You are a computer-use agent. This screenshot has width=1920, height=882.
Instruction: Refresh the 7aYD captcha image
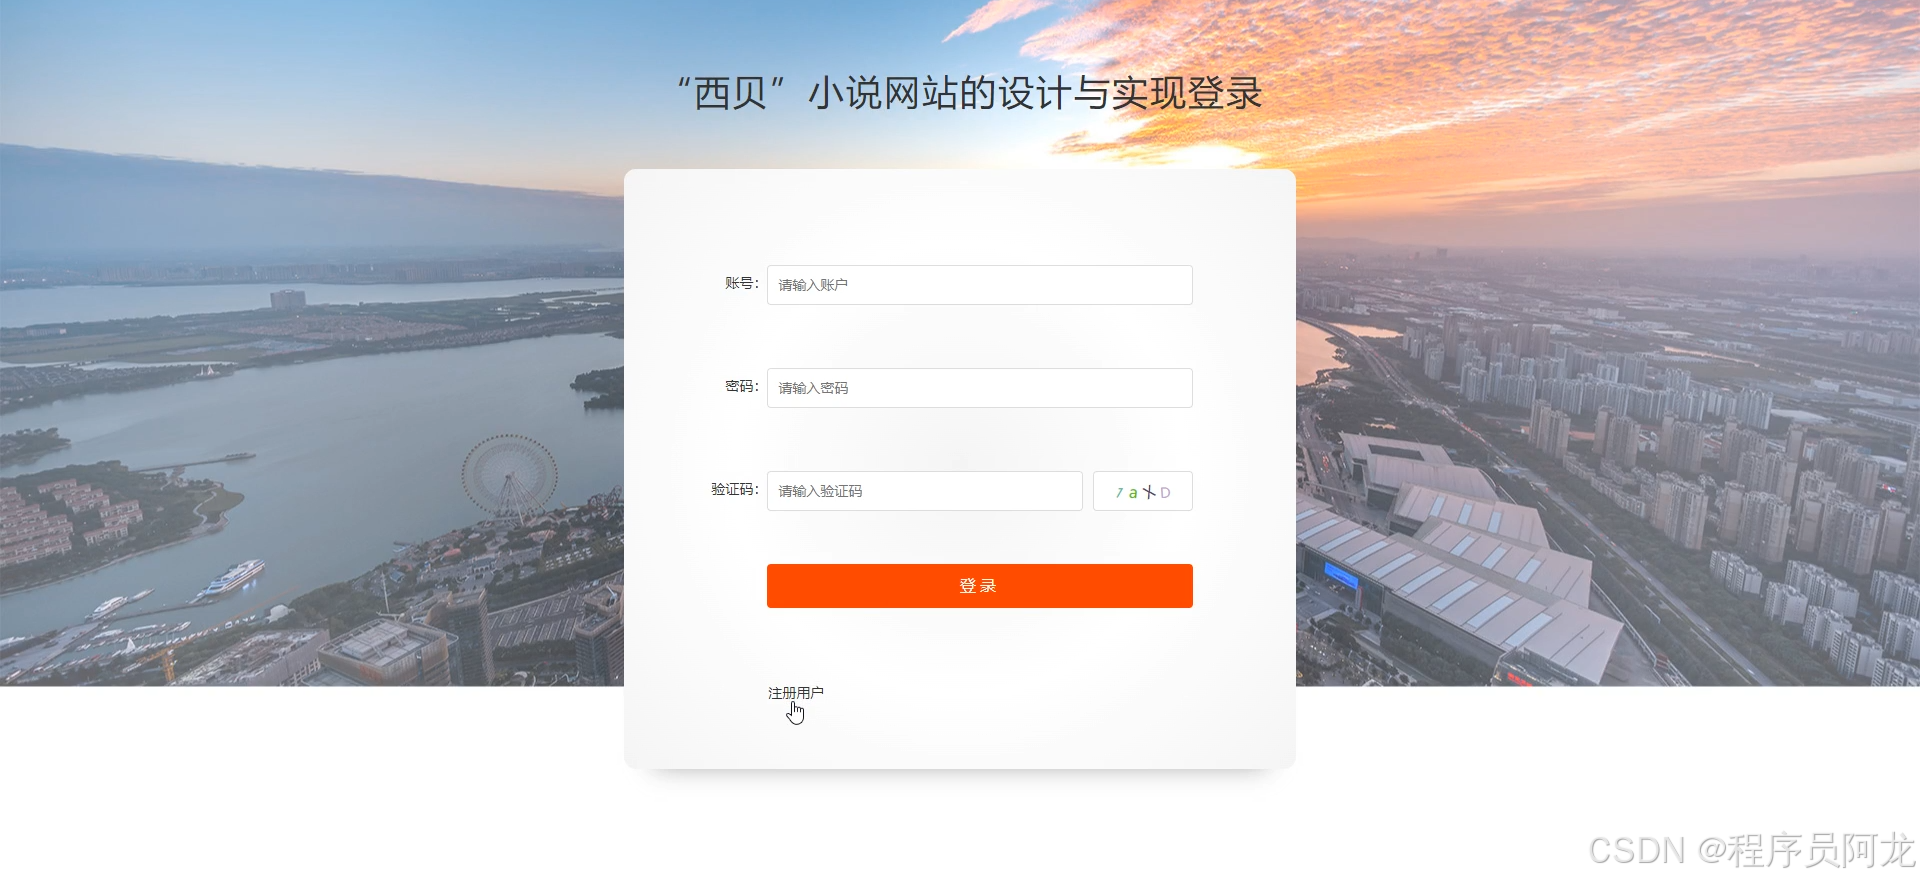(1142, 491)
